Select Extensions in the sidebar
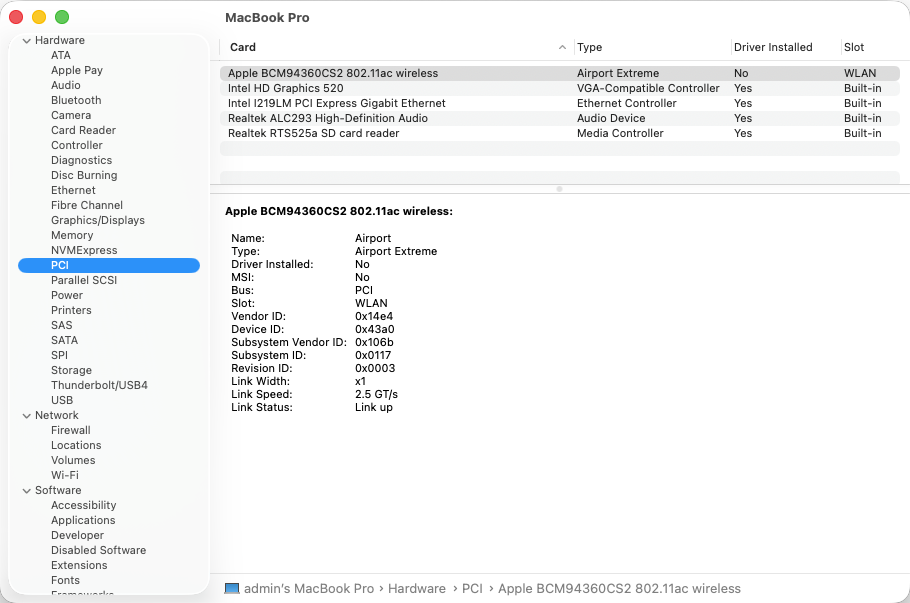Image resolution: width=910 pixels, height=603 pixels. pyautogui.click(x=79, y=565)
